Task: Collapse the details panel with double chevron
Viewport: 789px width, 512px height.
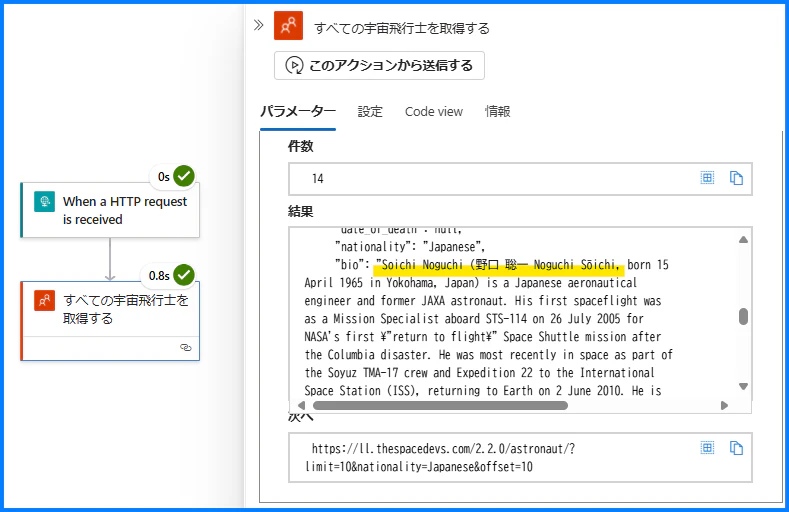Action: click(259, 25)
